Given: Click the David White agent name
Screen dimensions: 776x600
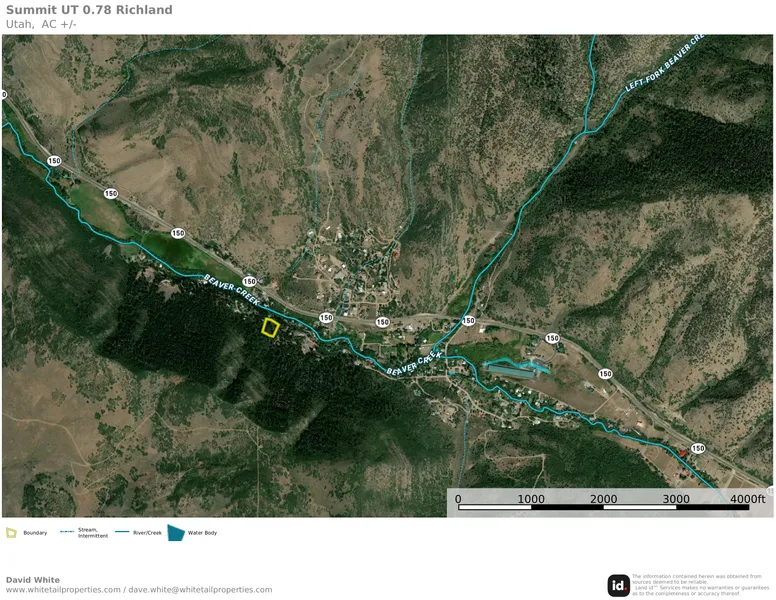Looking at the screenshot, I should click(32, 580).
